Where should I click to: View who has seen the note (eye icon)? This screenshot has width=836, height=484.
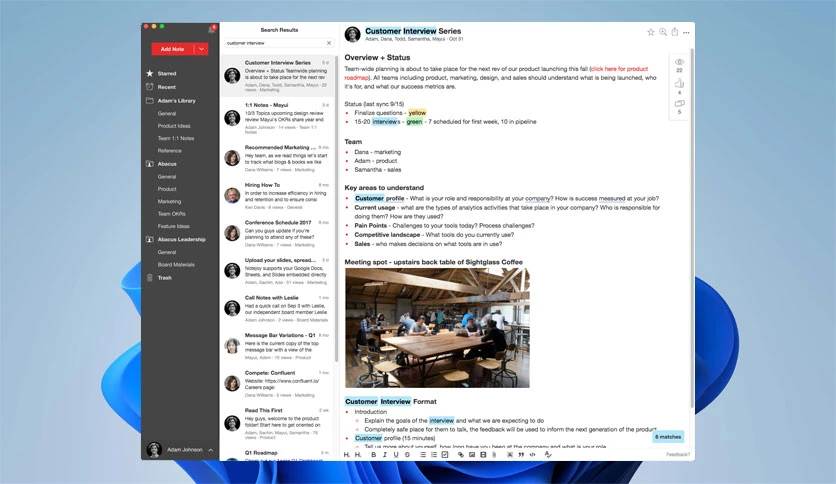coord(679,62)
